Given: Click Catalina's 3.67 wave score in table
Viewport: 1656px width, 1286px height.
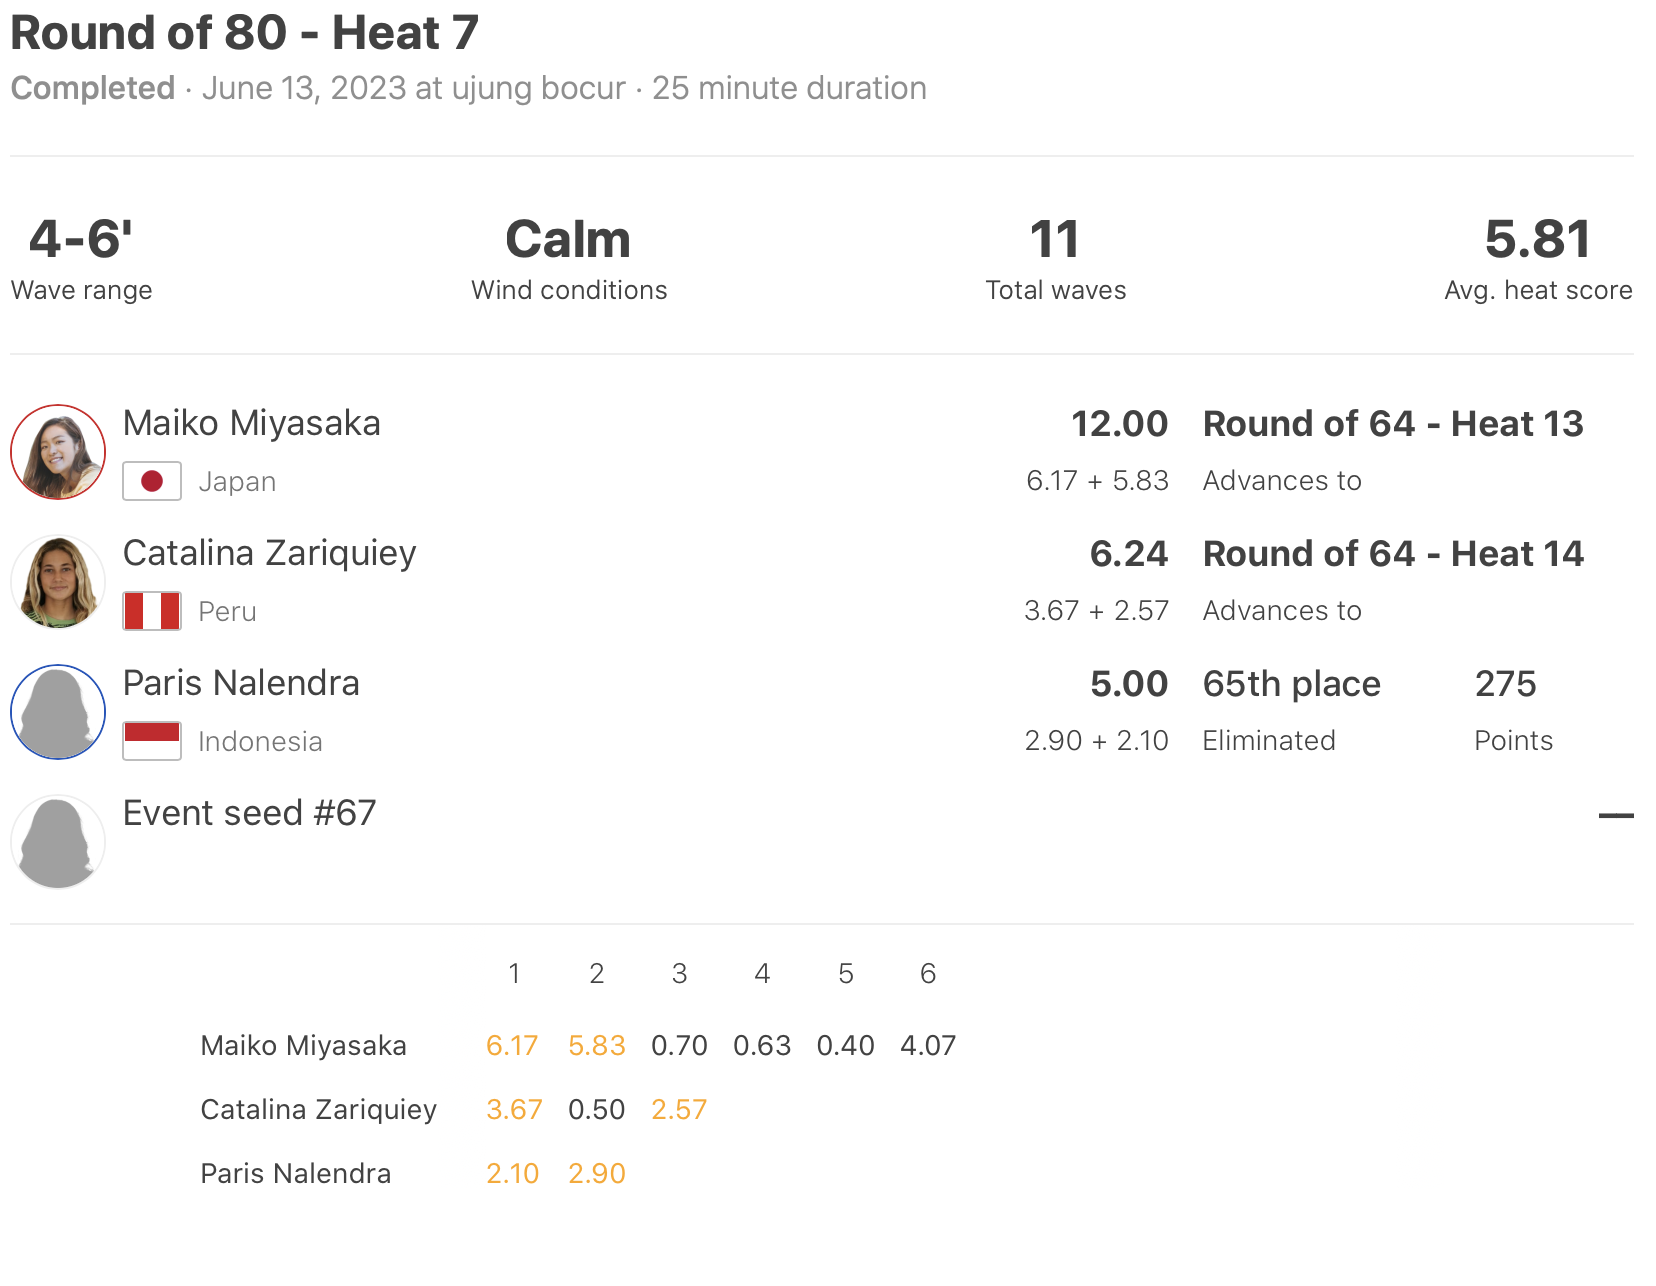Looking at the screenshot, I should point(514,1110).
